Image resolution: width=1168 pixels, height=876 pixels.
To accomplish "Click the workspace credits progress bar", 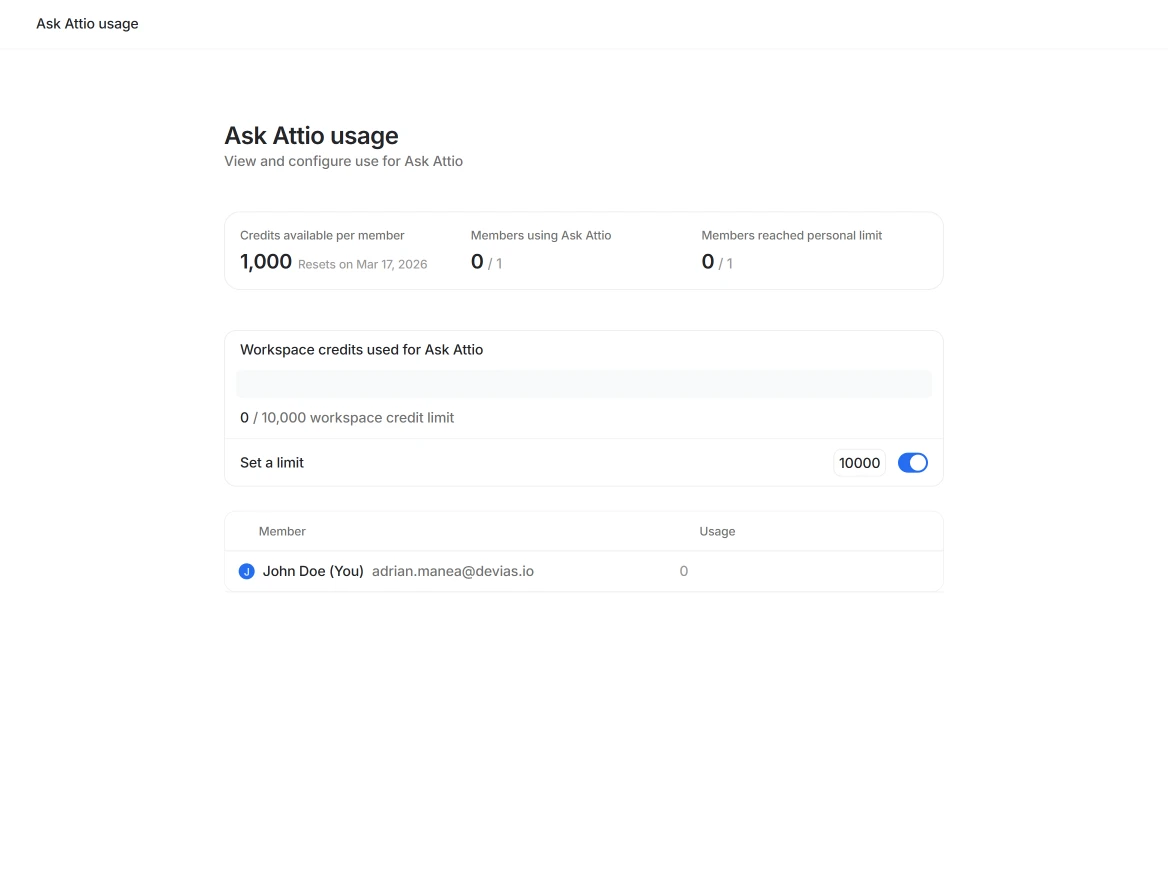I will click(x=584, y=384).
